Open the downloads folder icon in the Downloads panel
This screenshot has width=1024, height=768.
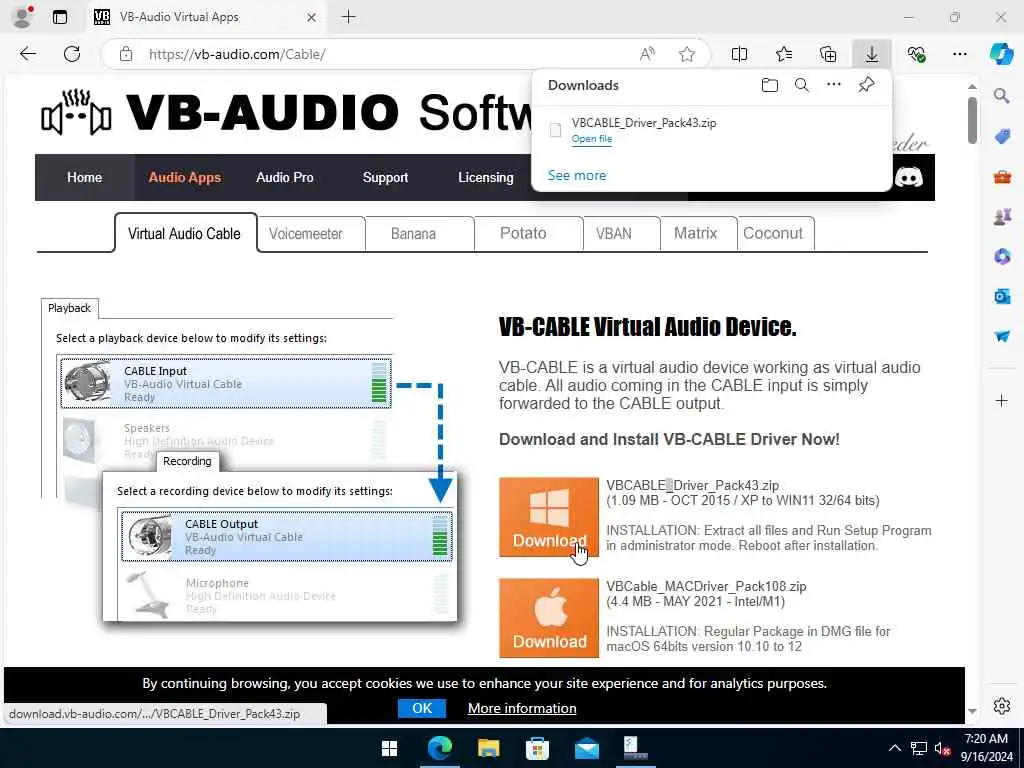pyautogui.click(x=770, y=85)
